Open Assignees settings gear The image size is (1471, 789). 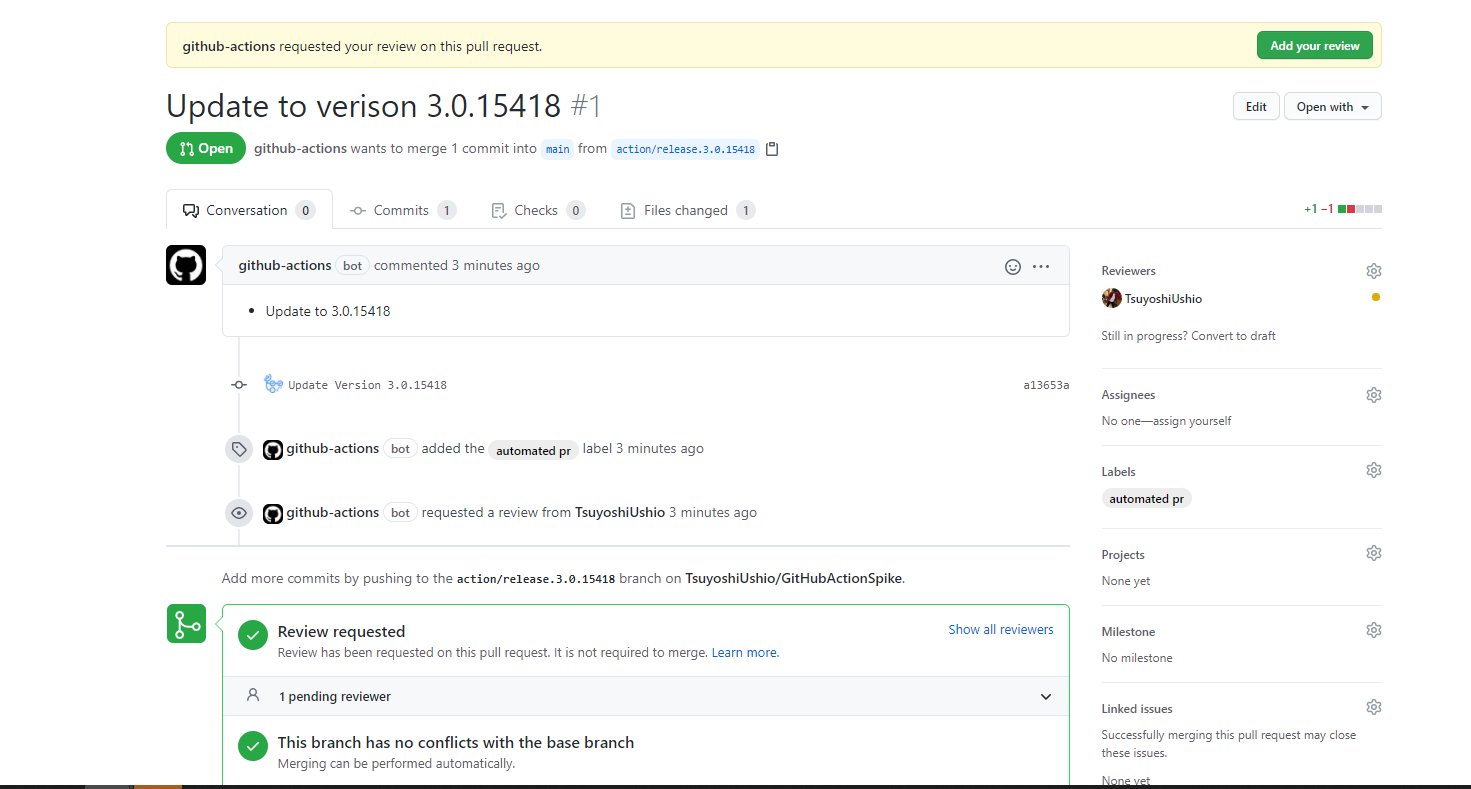point(1374,395)
